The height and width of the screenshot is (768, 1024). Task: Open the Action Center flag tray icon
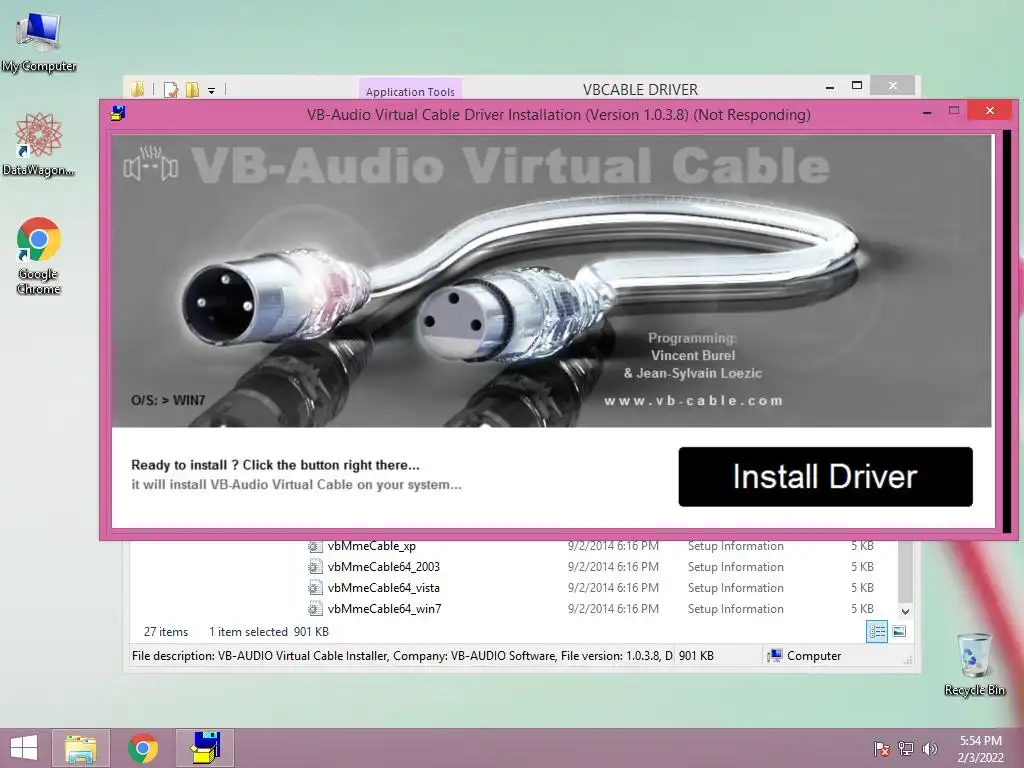coord(881,749)
